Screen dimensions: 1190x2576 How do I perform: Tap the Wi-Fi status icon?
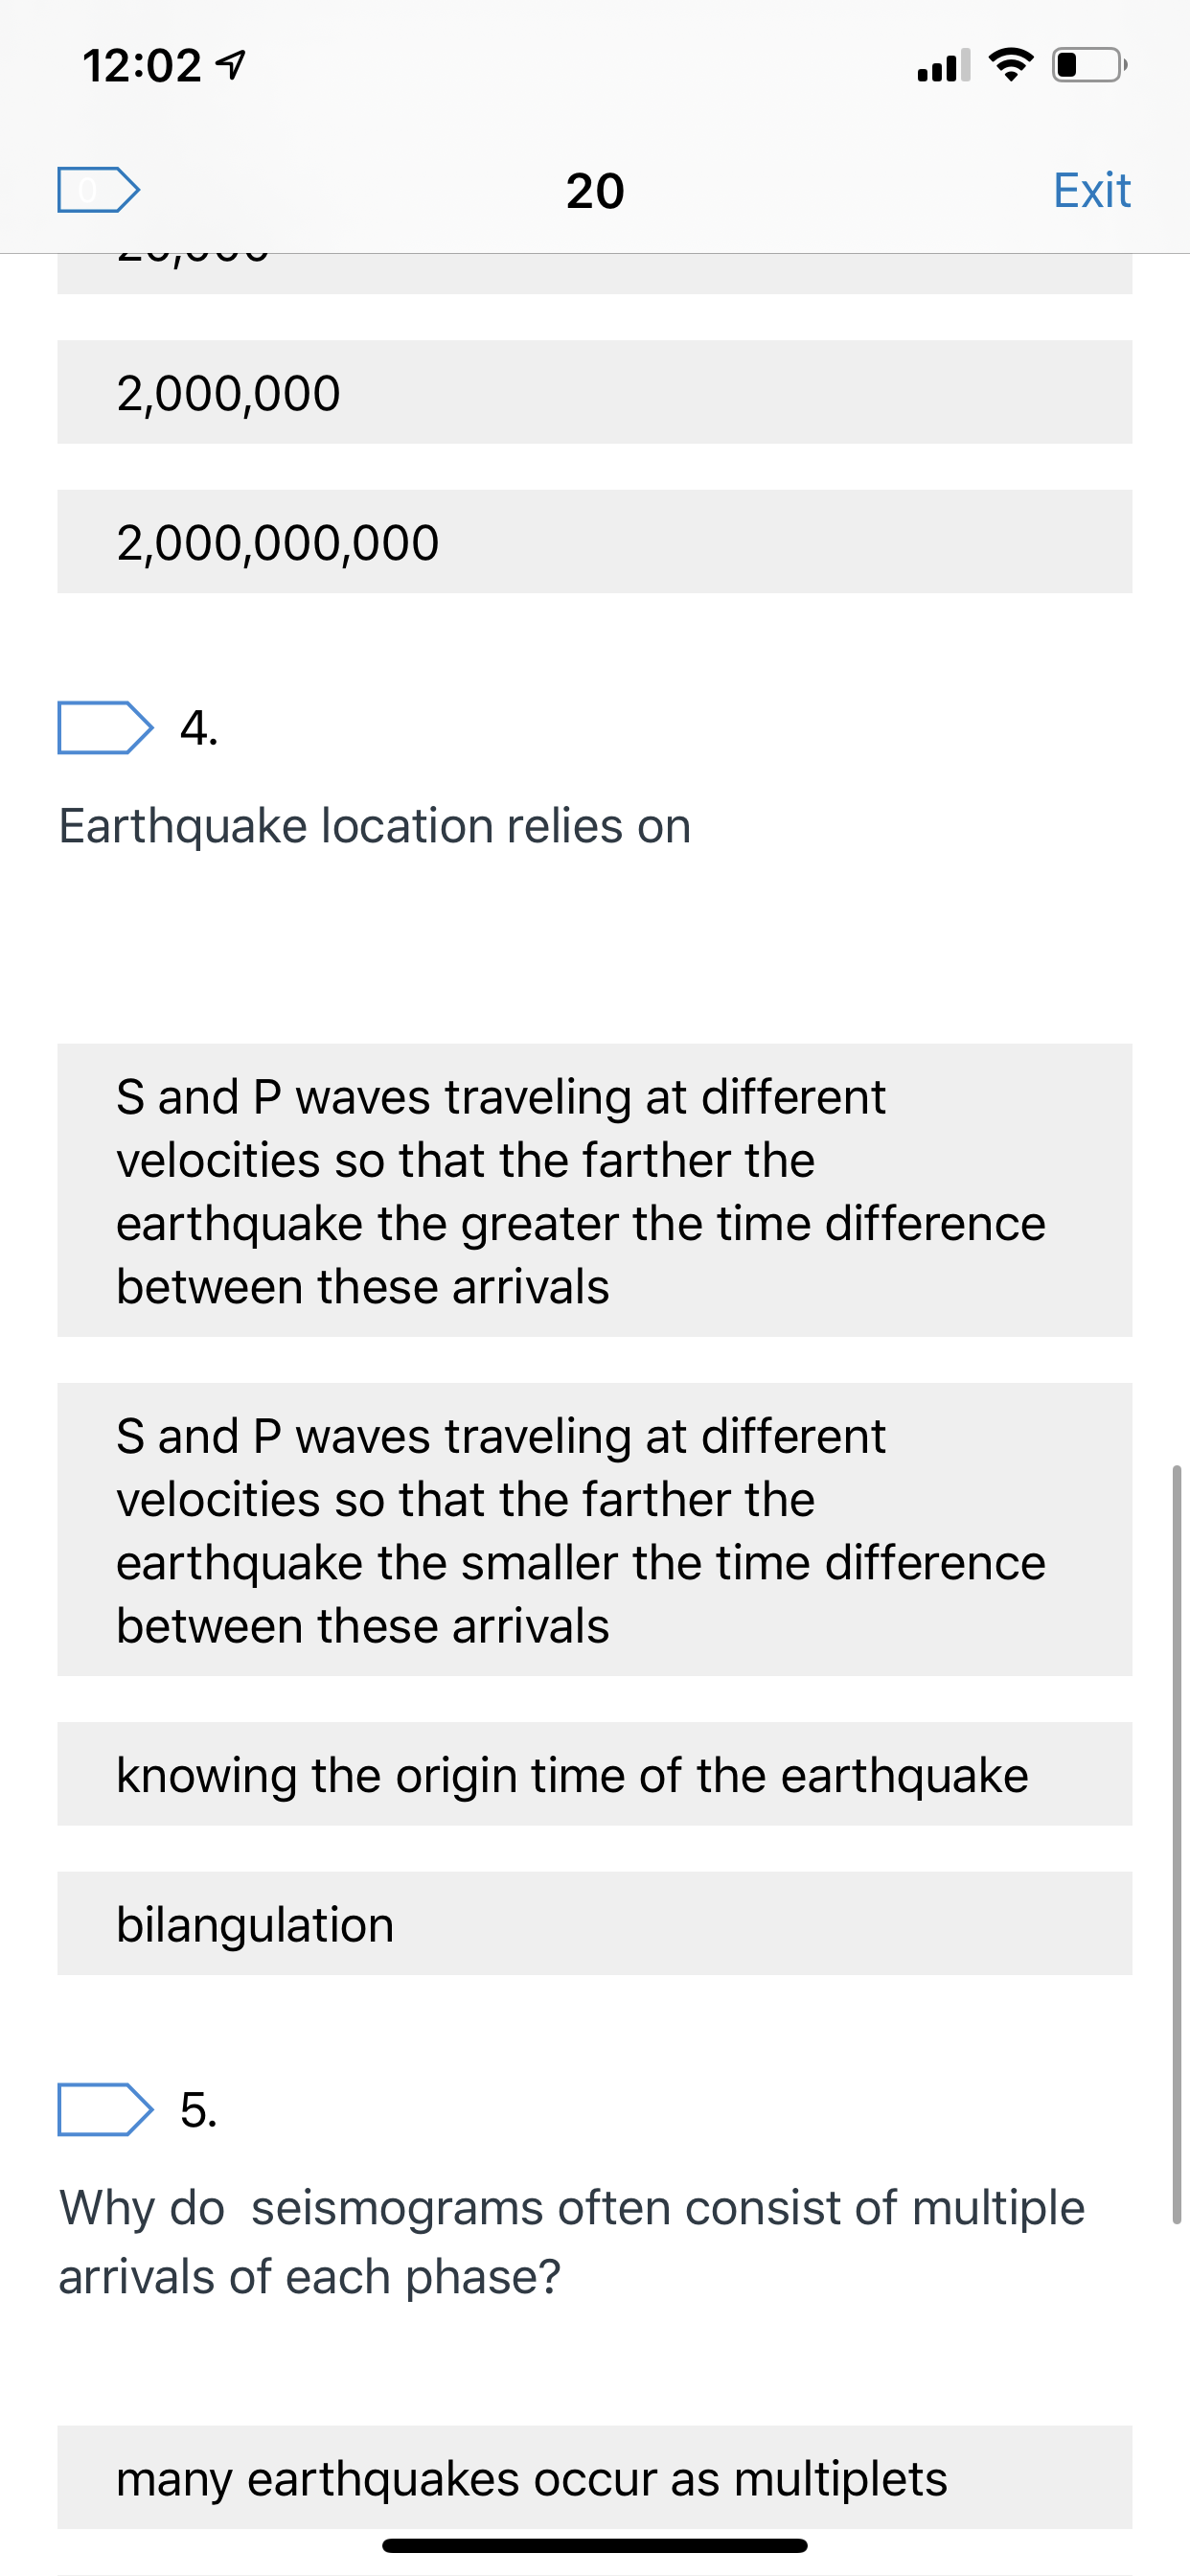pos(1010,65)
